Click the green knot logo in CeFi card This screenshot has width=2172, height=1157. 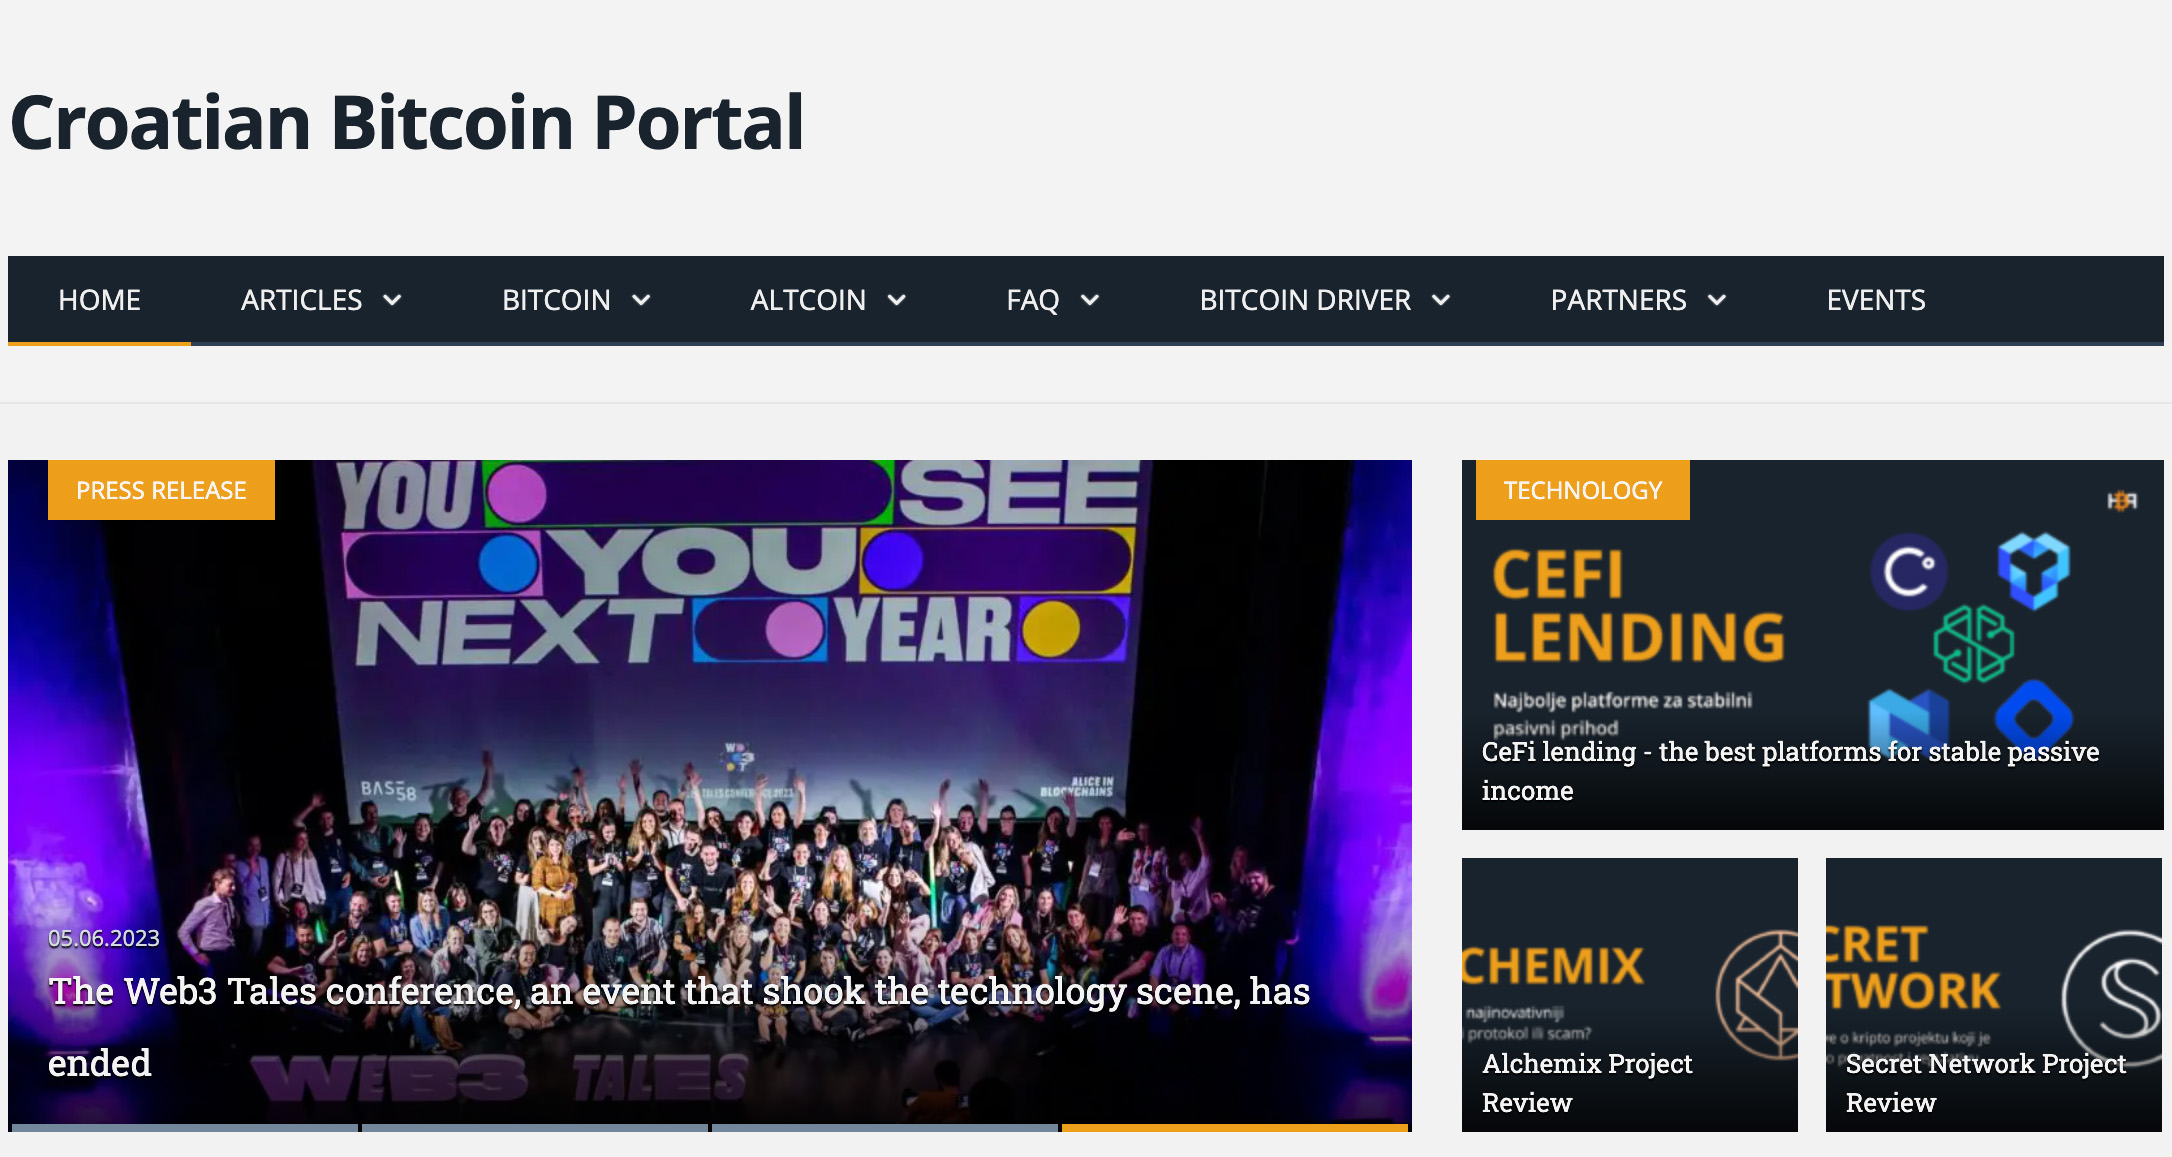1973,644
